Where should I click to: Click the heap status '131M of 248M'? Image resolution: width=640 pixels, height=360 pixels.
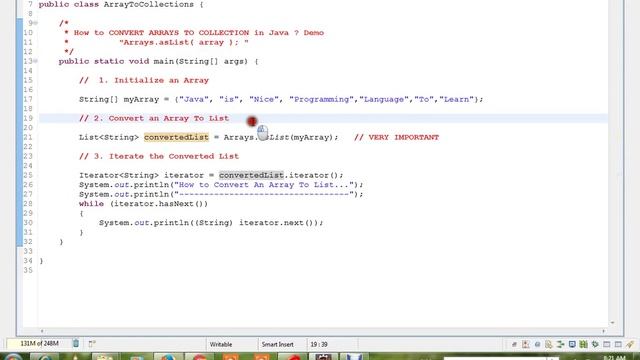pos(39,344)
